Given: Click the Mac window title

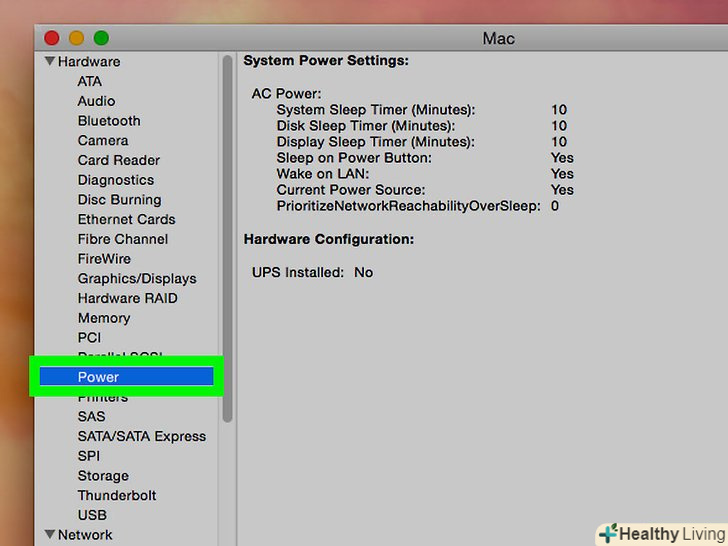Looking at the screenshot, I should pyautogui.click(x=499, y=38).
